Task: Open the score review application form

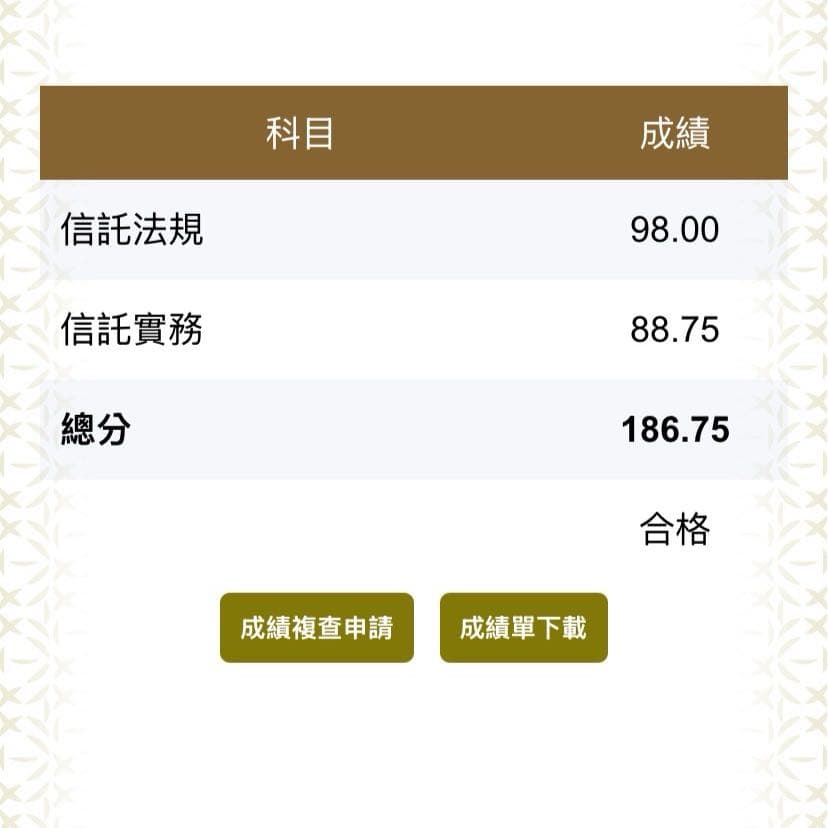Action: [316, 628]
